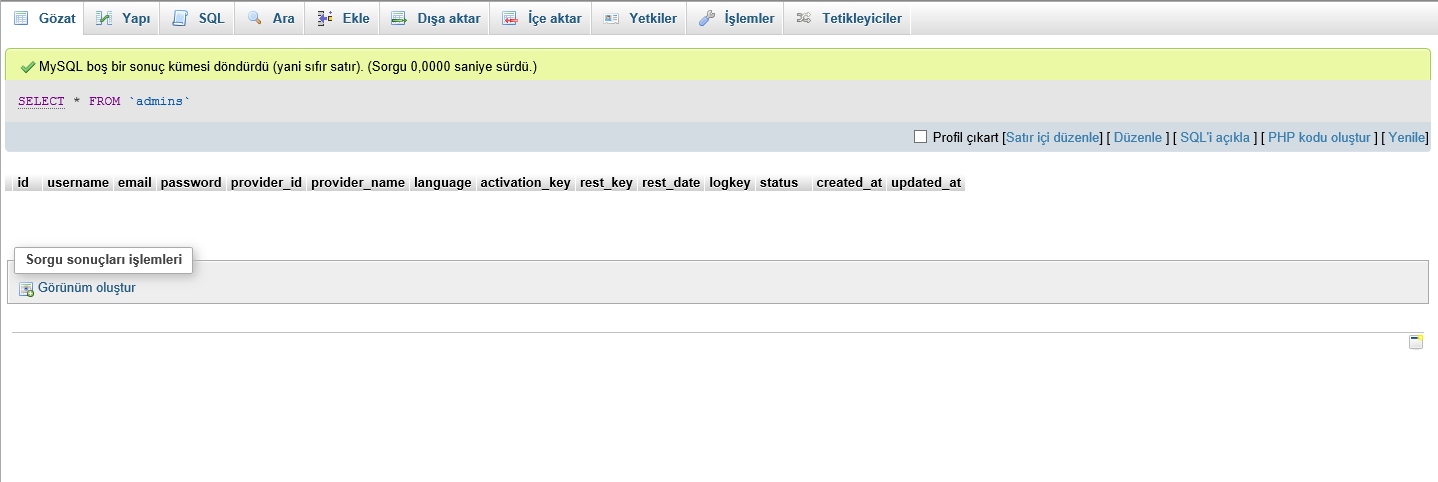Screen dimensions: 1438x482
Task: Open the Tetikleyiciler tab
Action: coord(848,18)
